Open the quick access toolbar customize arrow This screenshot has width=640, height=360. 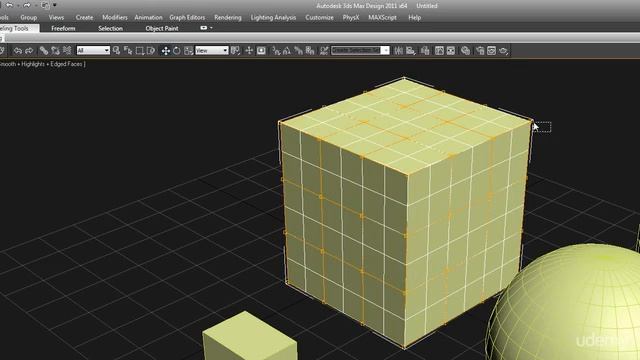(55, 5)
